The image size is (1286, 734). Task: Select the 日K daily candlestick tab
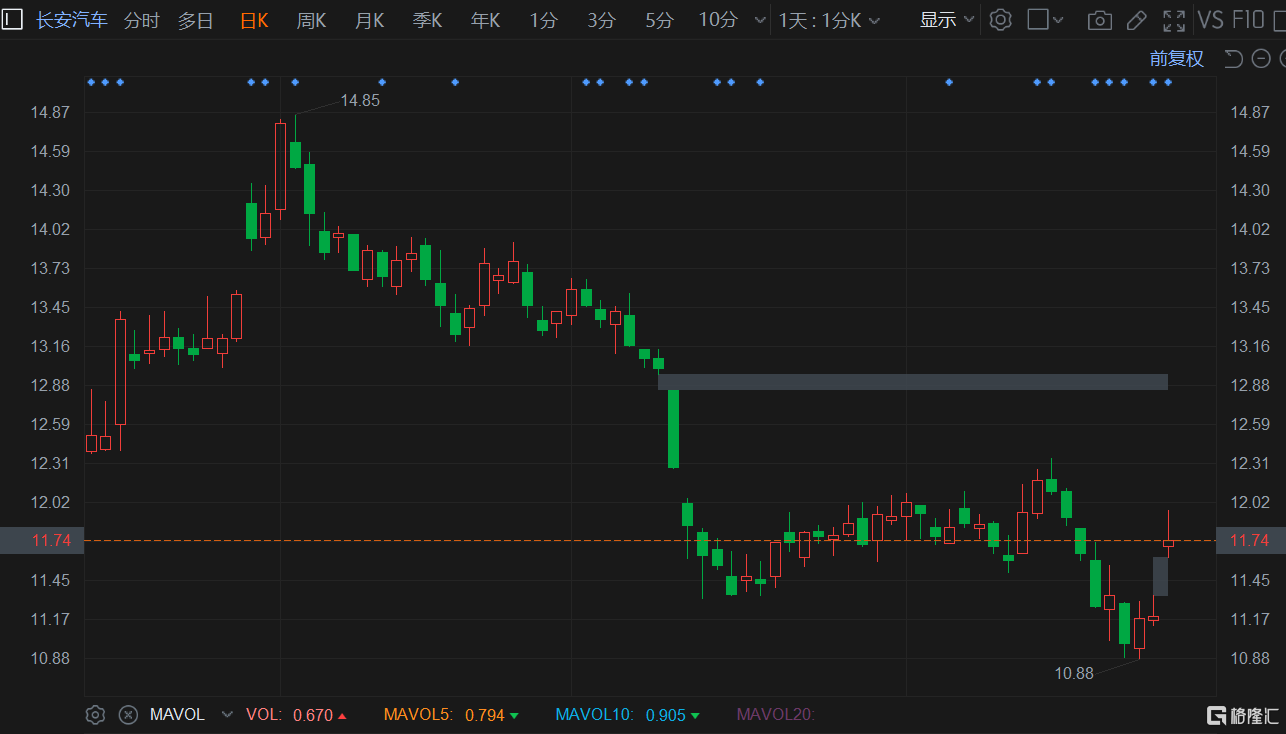[x=254, y=20]
